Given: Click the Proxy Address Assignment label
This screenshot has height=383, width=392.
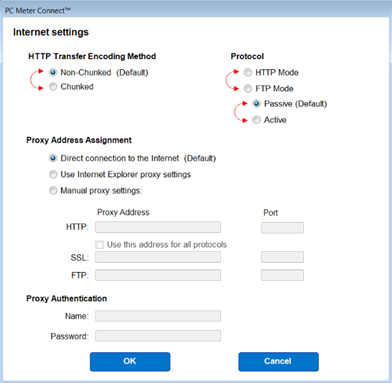Looking at the screenshot, I should (x=79, y=140).
